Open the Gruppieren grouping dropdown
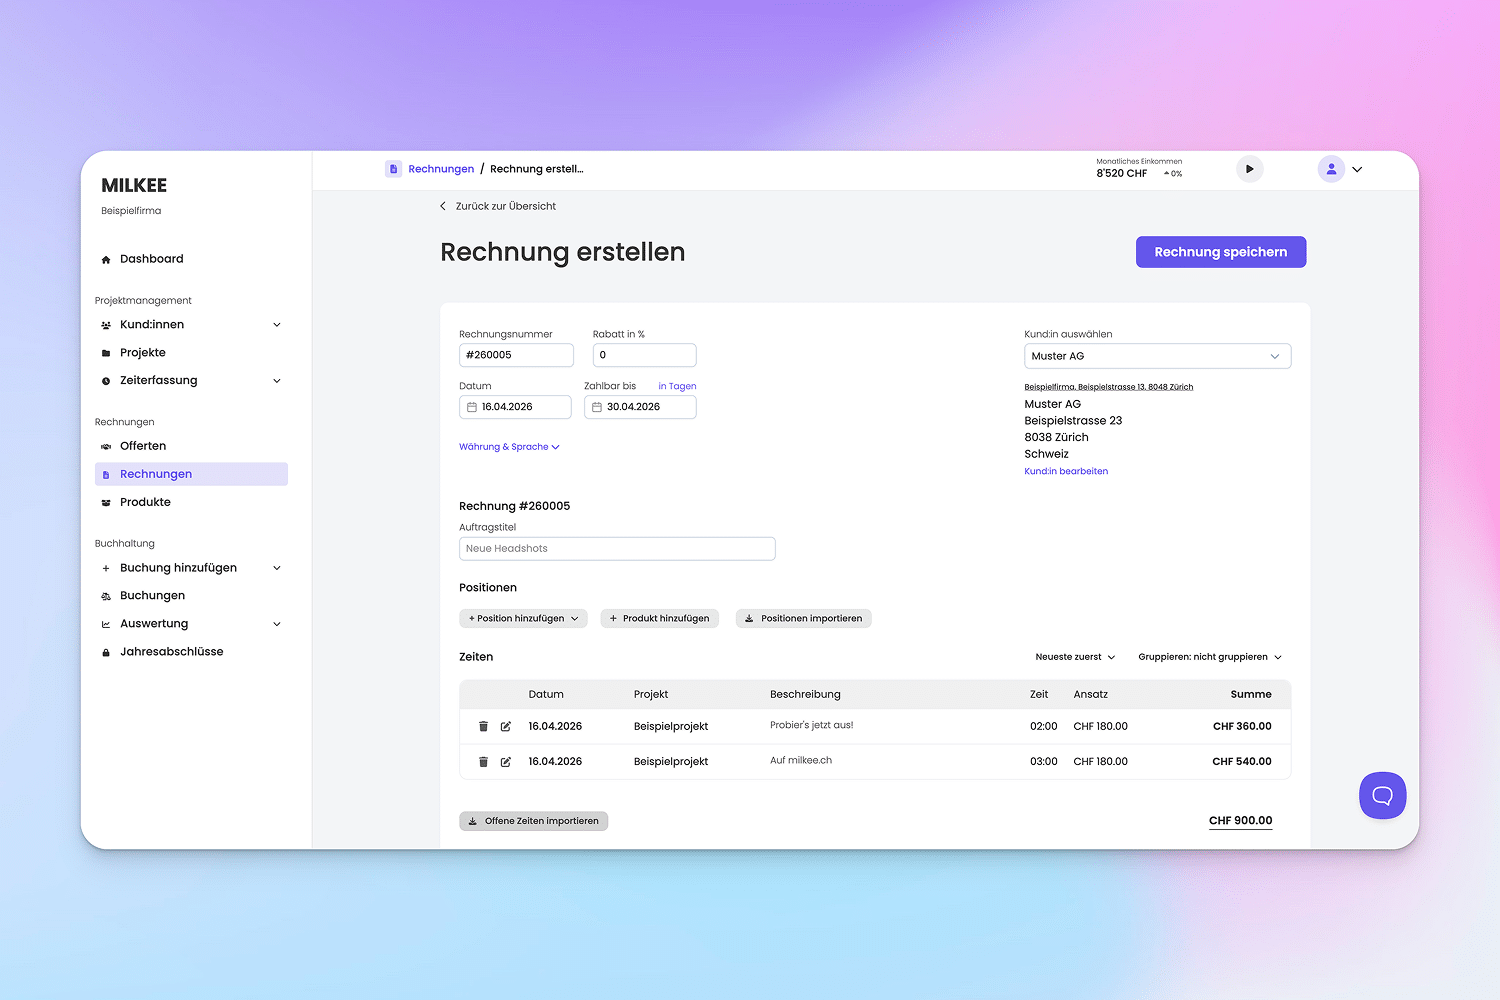The image size is (1500, 1000). pyautogui.click(x=1209, y=657)
